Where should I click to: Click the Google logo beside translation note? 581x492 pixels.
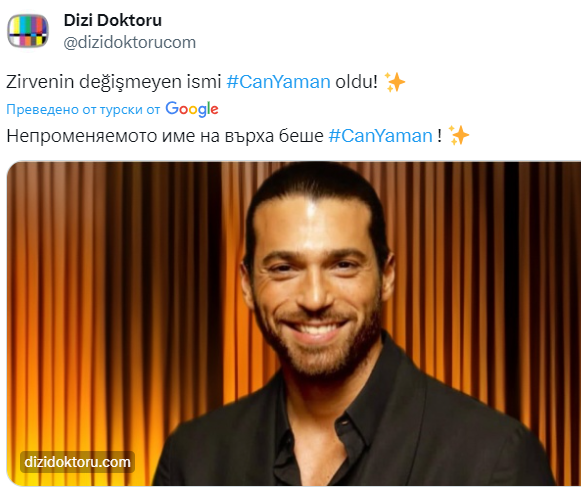point(192,109)
